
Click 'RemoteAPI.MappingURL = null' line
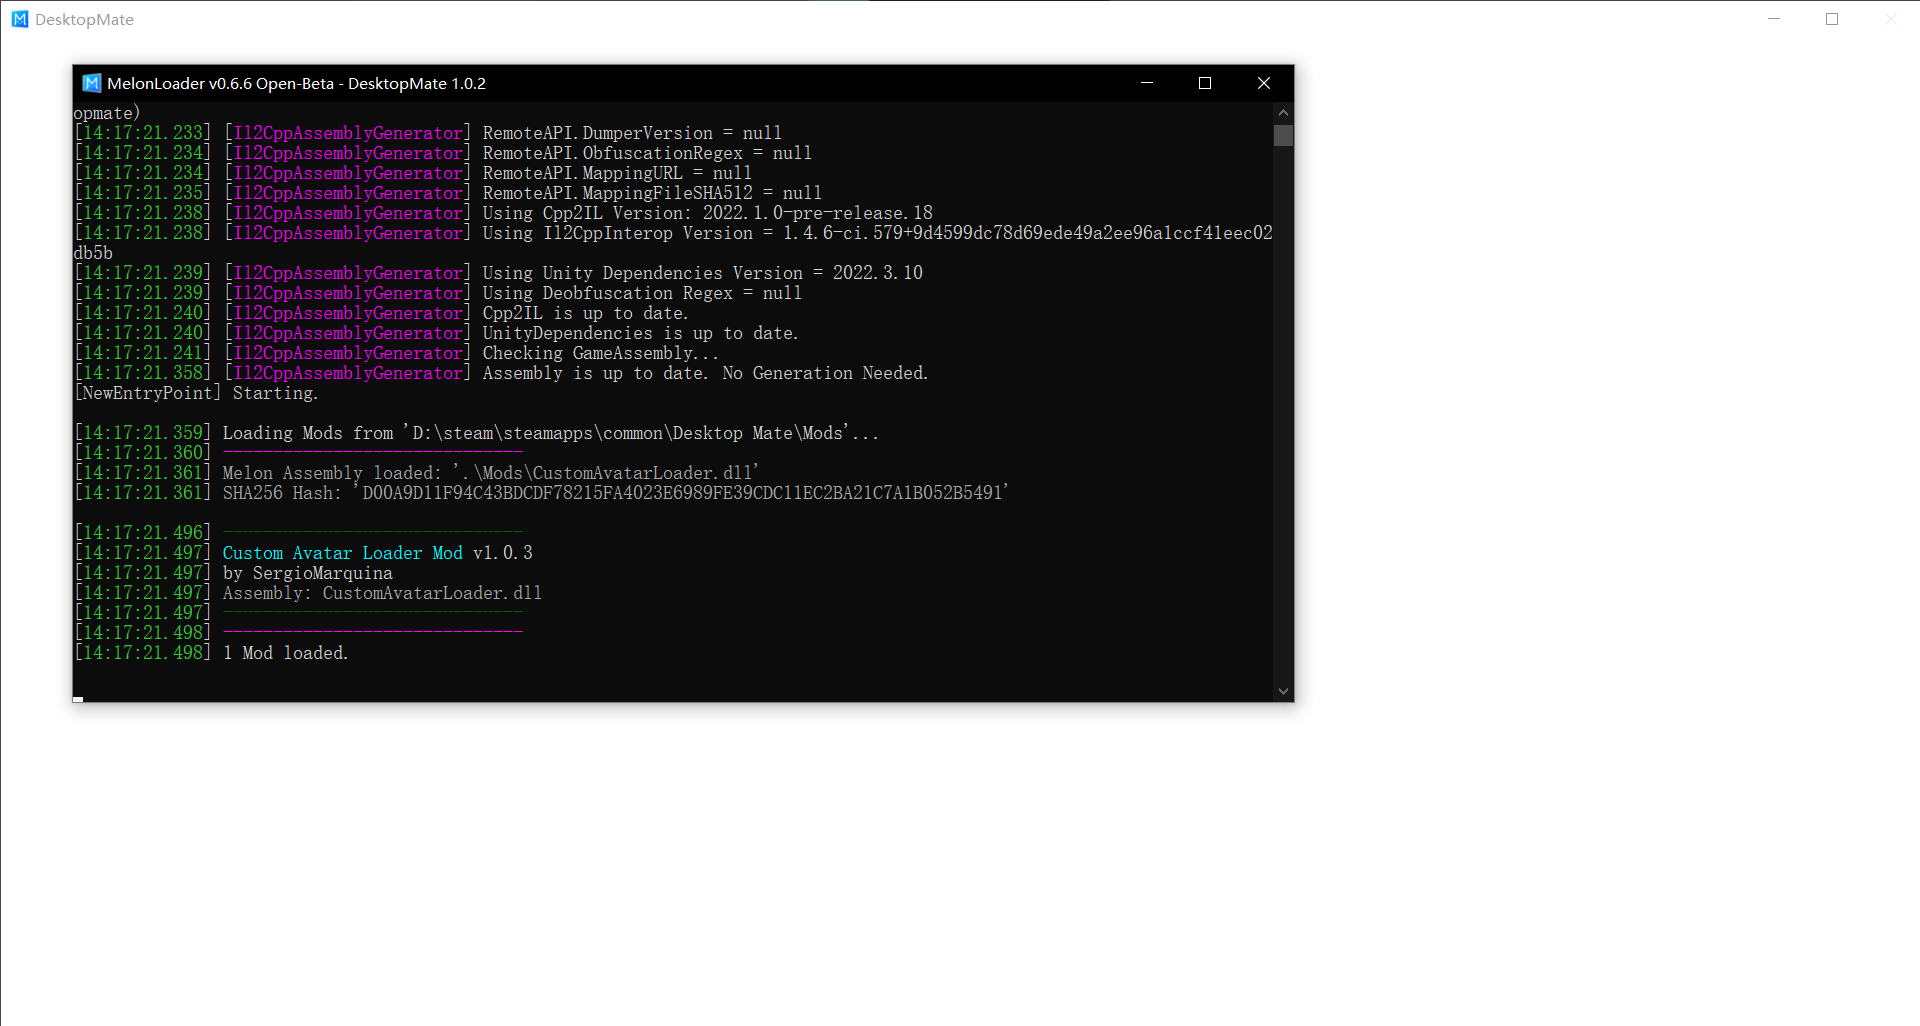tap(617, 173)
